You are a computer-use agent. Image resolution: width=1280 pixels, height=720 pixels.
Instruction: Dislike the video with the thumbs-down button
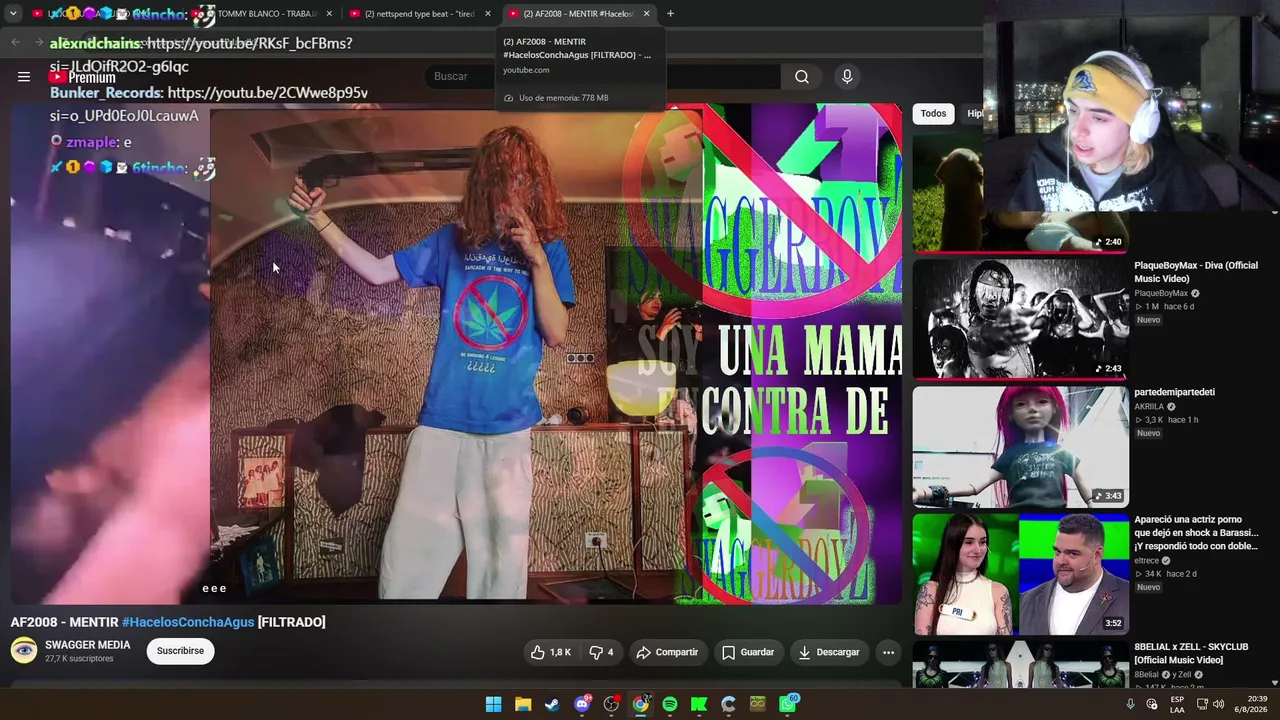coord(601,652)
